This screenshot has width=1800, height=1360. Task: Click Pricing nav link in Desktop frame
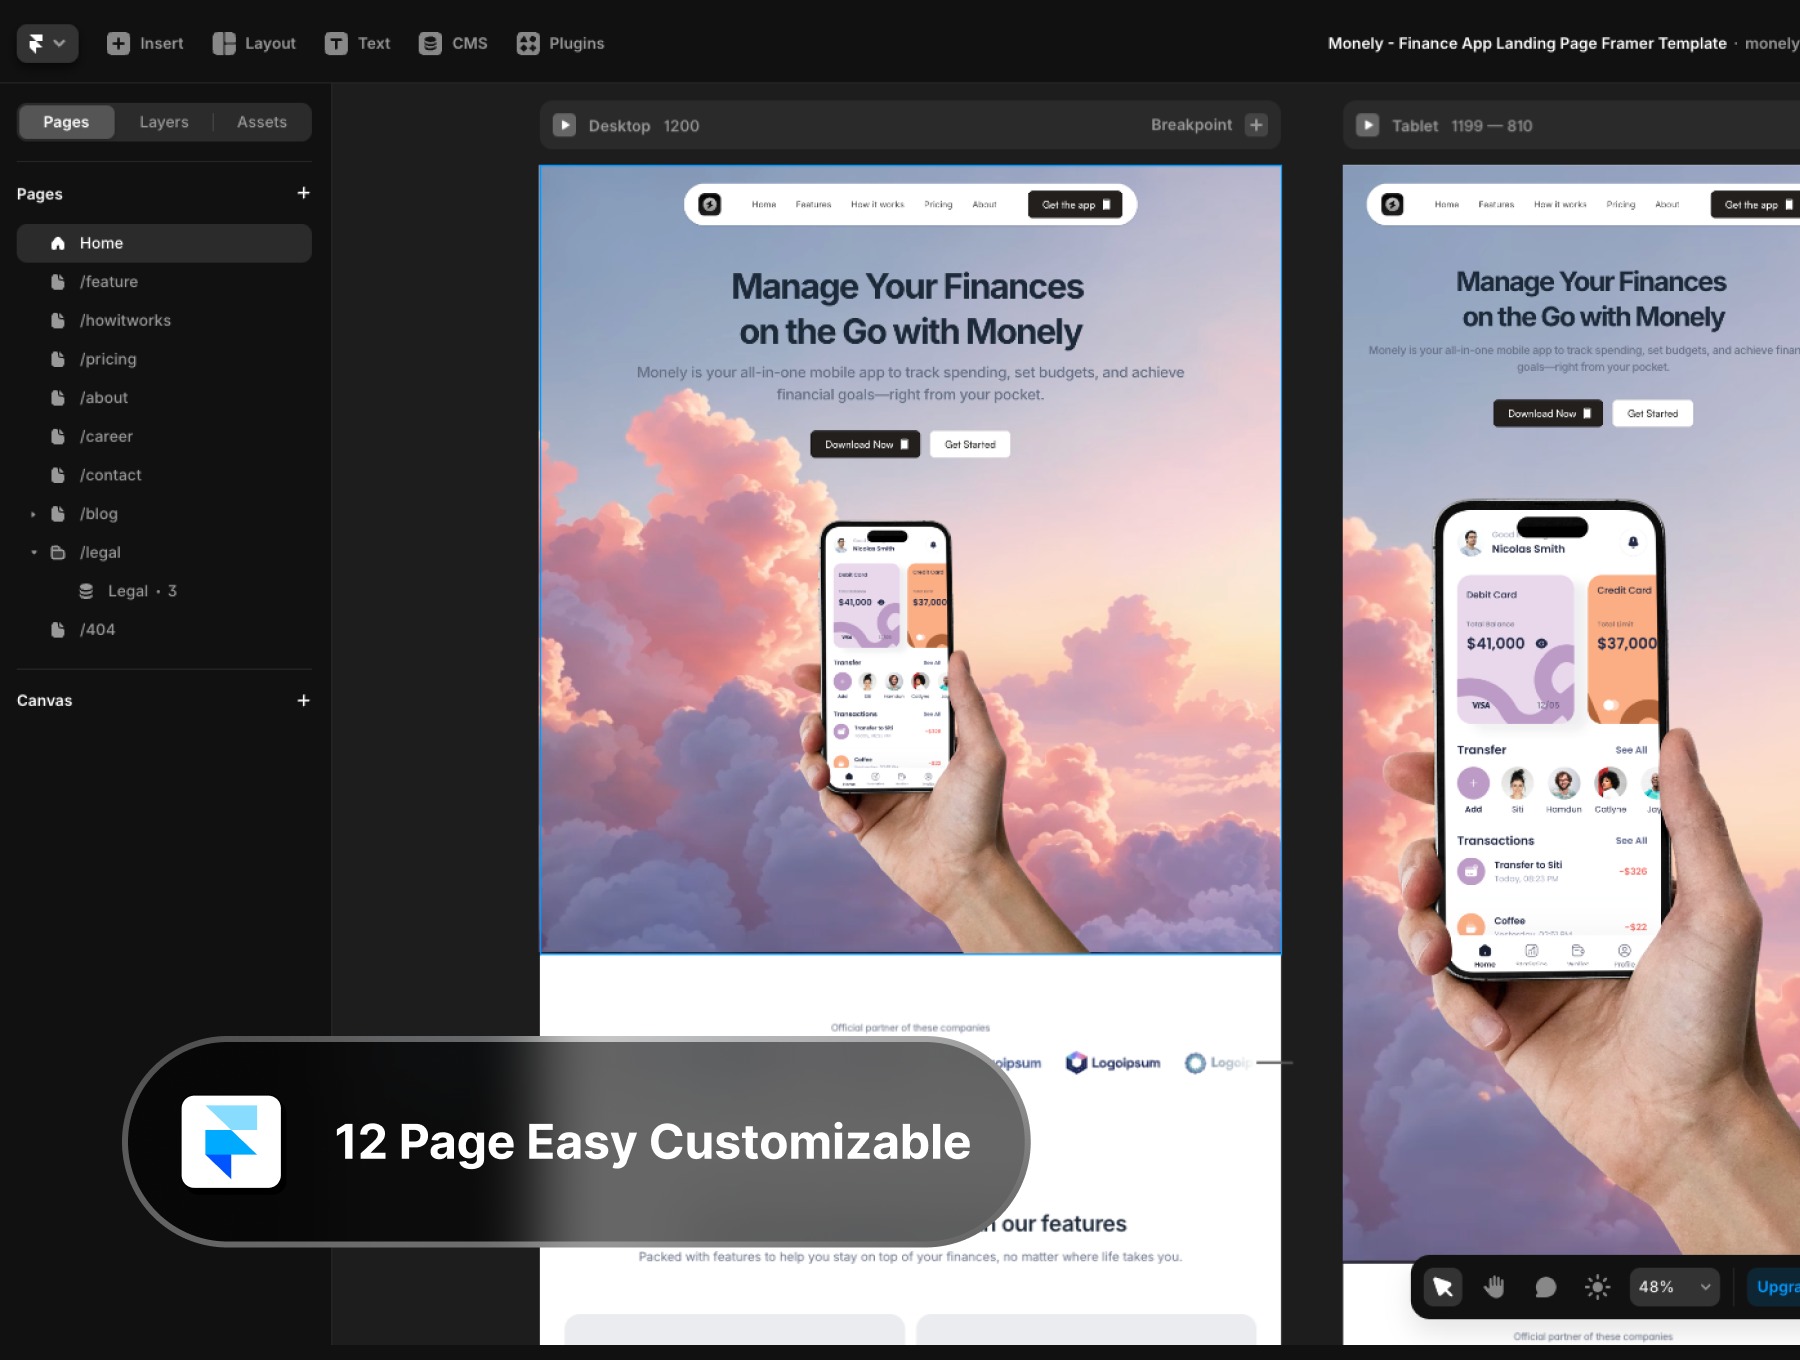(938, 204)
